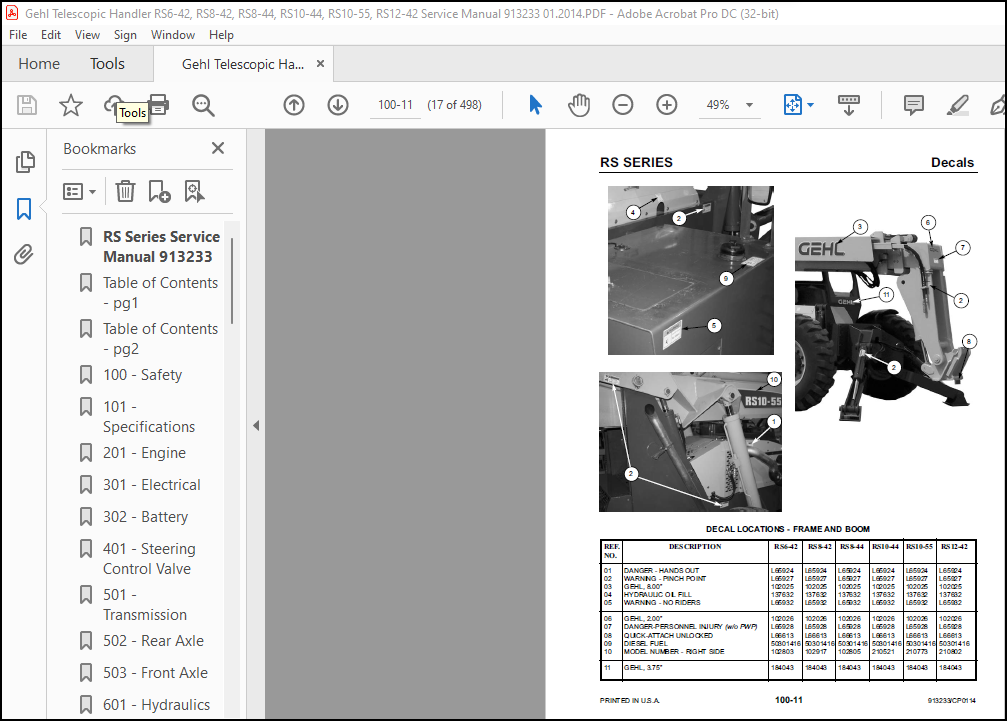Click the RS10-55 model decal photo
This screenshot has height=721, width=1007.
(690, 442)
